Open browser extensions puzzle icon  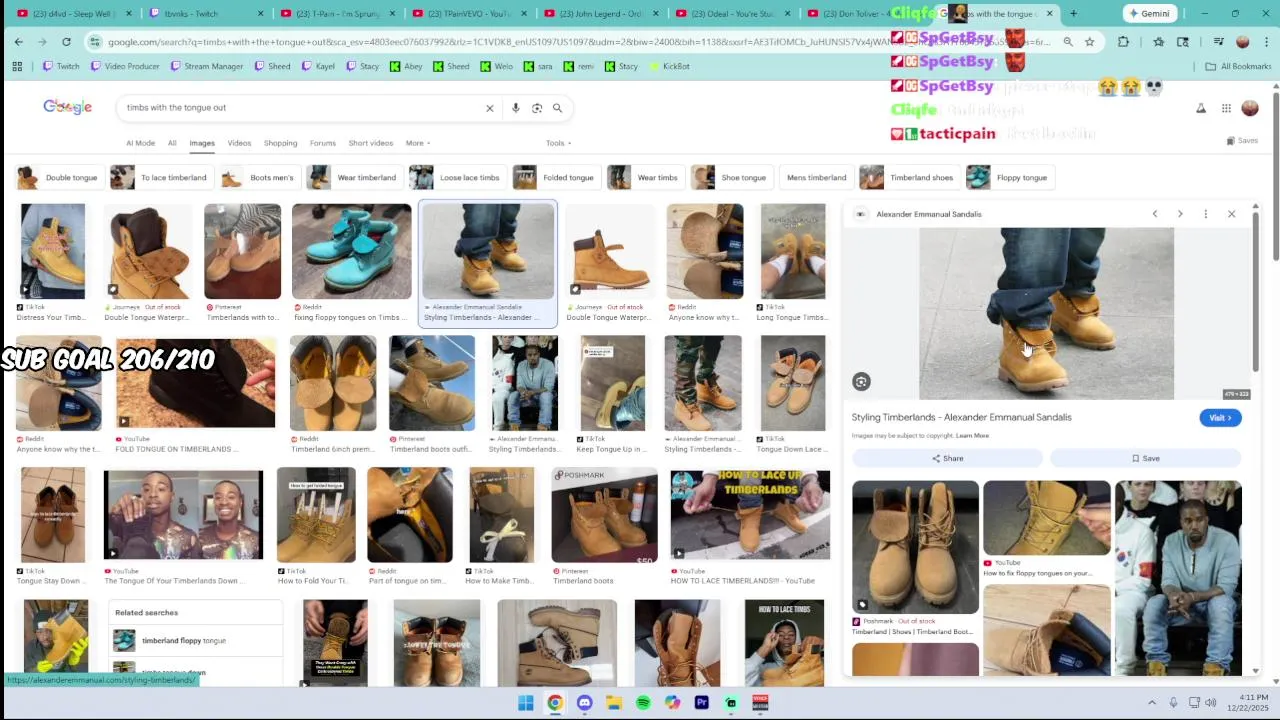(1123, 42)
